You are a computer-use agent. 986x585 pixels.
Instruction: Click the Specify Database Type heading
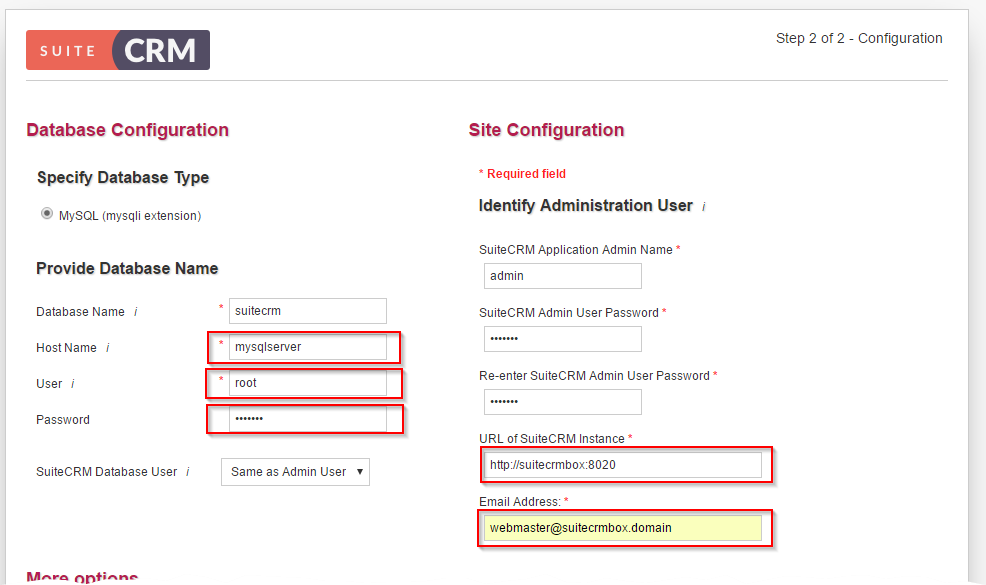pos(123,178)
